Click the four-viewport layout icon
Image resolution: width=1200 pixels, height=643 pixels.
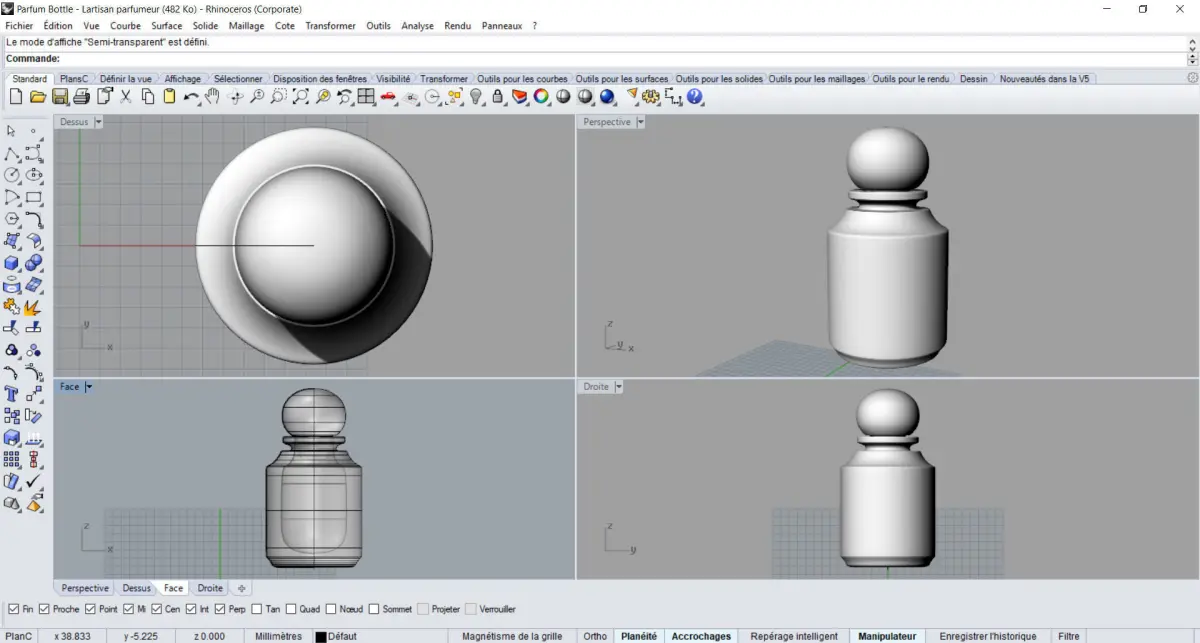click(x=366, y=97)
